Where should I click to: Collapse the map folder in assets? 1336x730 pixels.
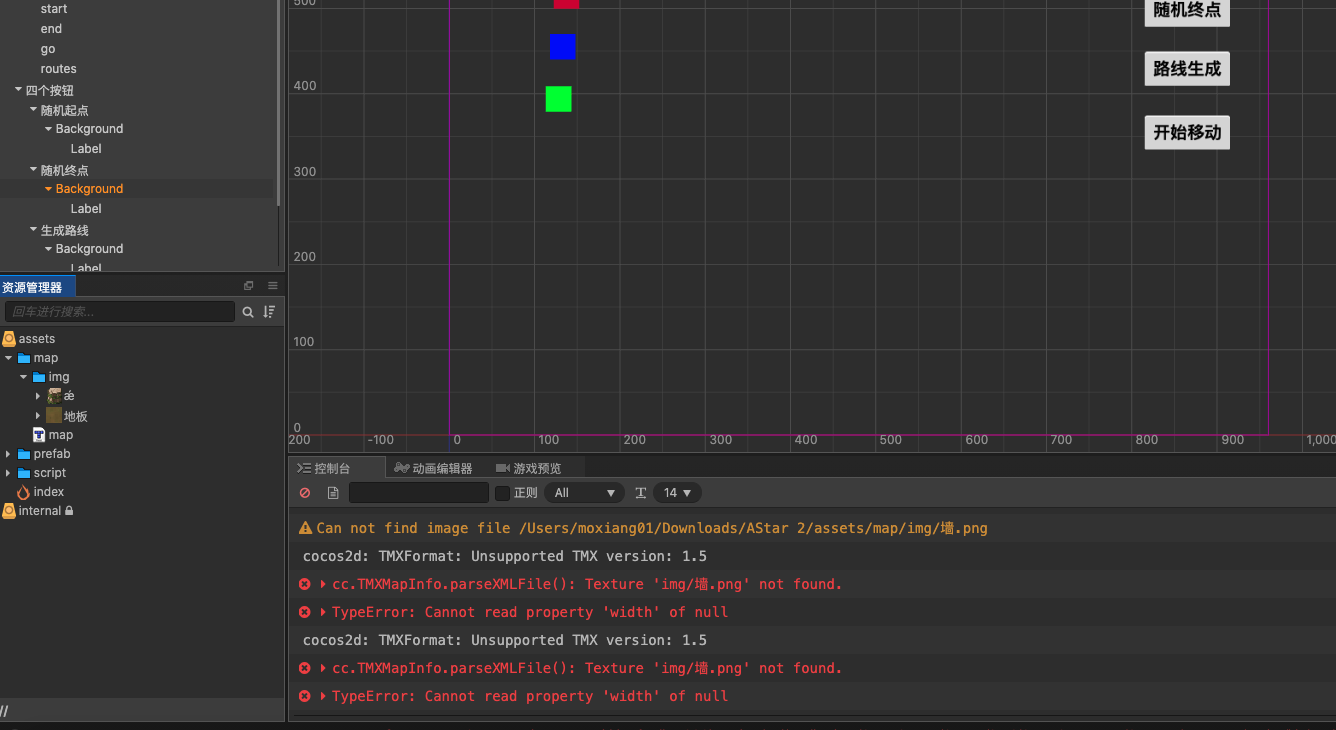(x=9, y=358)
